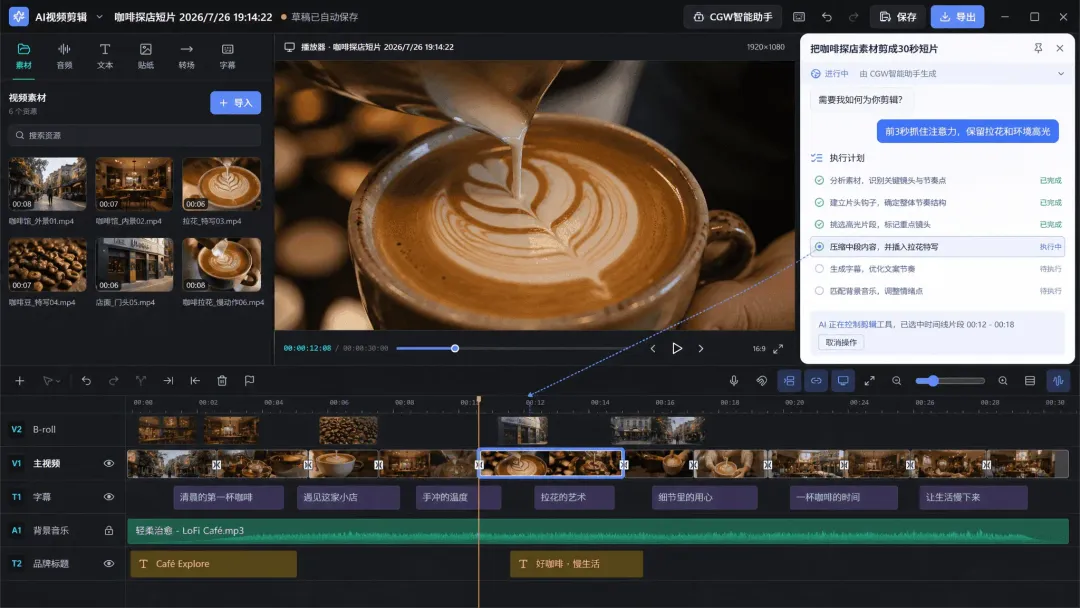Select the LoFi Café.mp3 audio clip
The height and width of the screenshot is (608, 1080).
(x=598, y=531)
